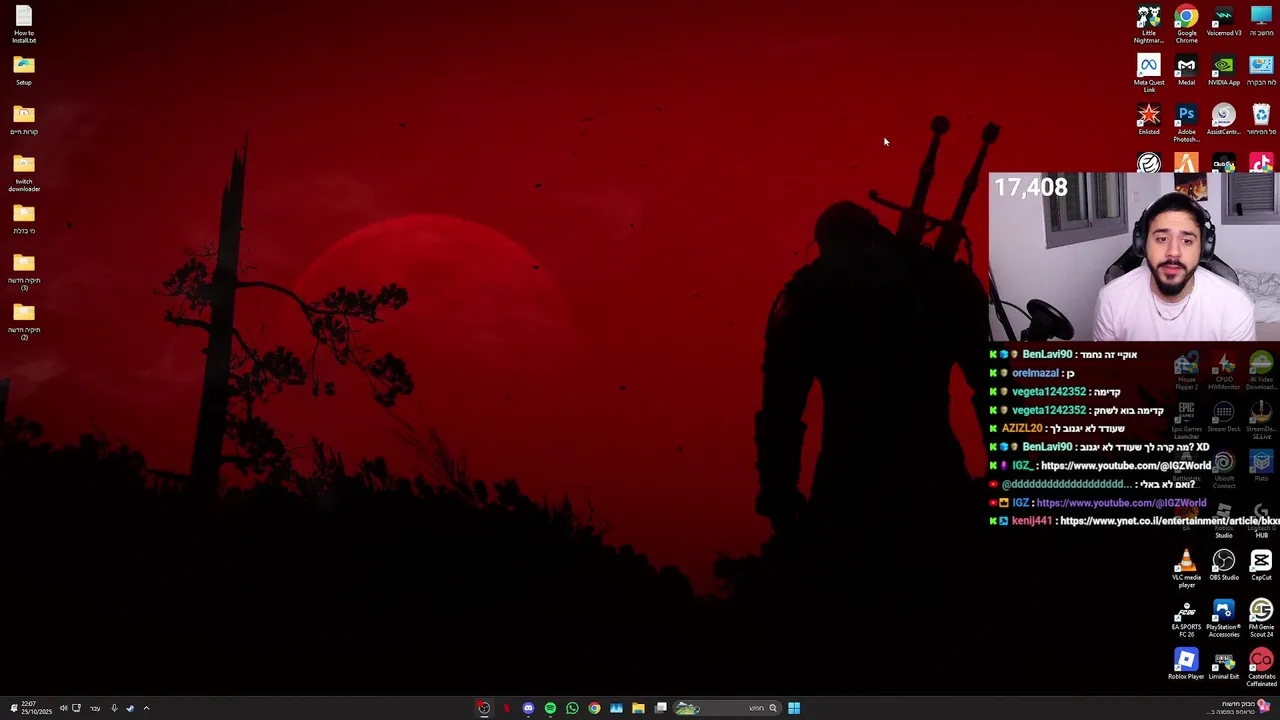Switch input language via עבר indicator

pyautogui.click(x=95, y=708)
